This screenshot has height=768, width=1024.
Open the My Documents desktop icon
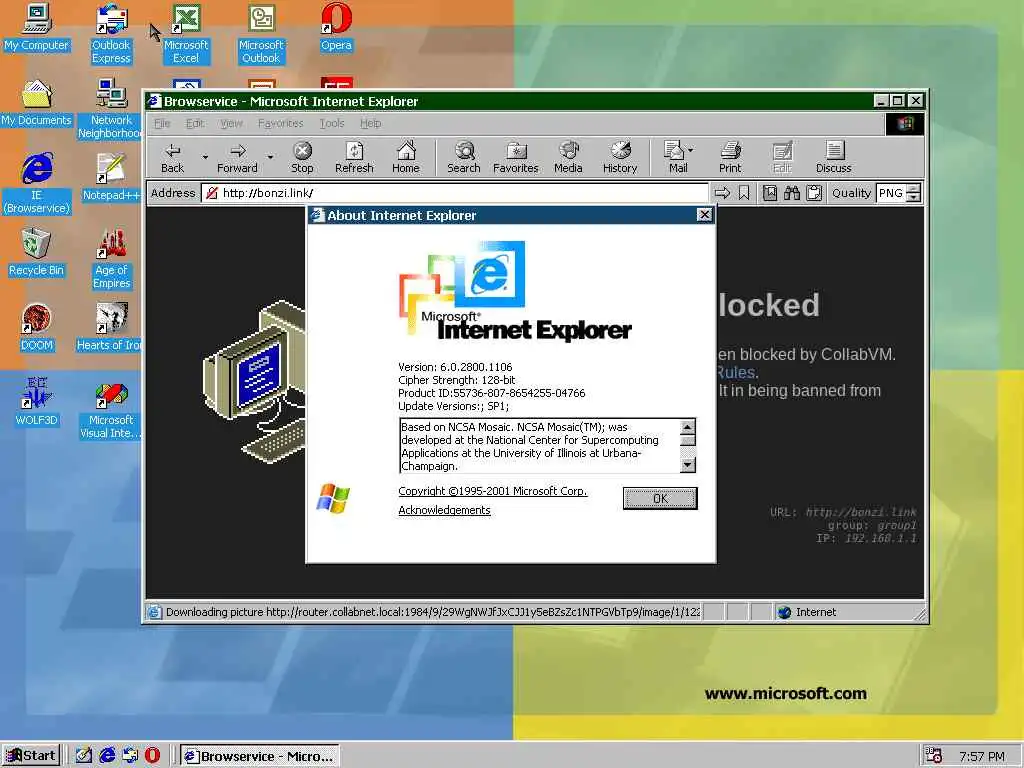[36, 103]
